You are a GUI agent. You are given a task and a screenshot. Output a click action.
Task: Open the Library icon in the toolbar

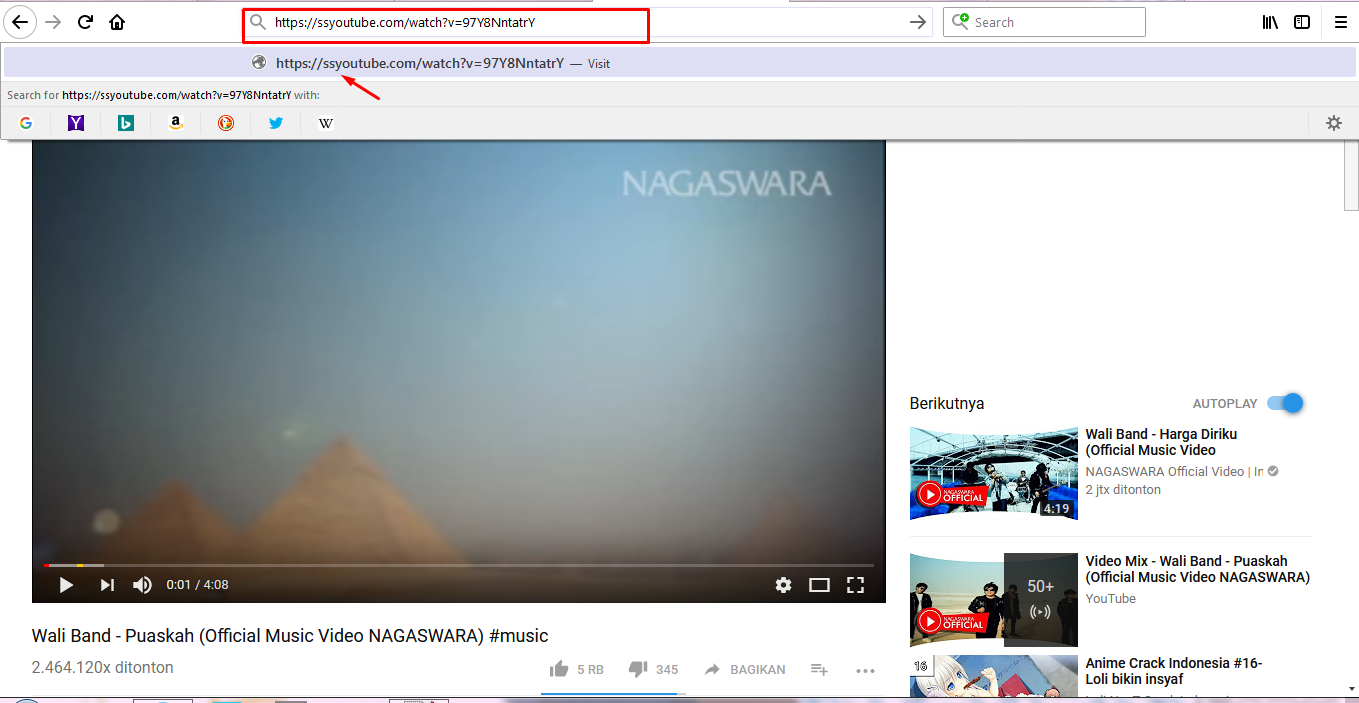[1270, 22]
